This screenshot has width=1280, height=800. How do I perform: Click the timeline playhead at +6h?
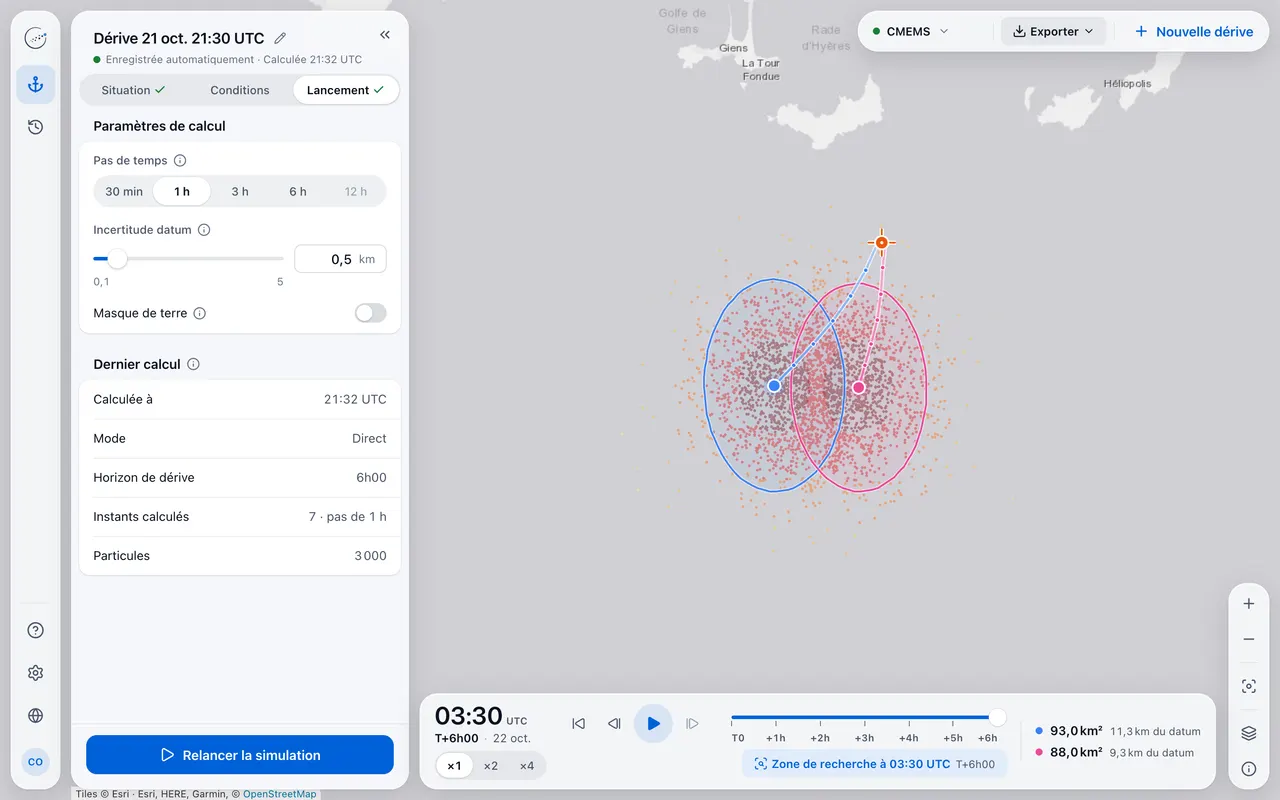pos(997,717)
